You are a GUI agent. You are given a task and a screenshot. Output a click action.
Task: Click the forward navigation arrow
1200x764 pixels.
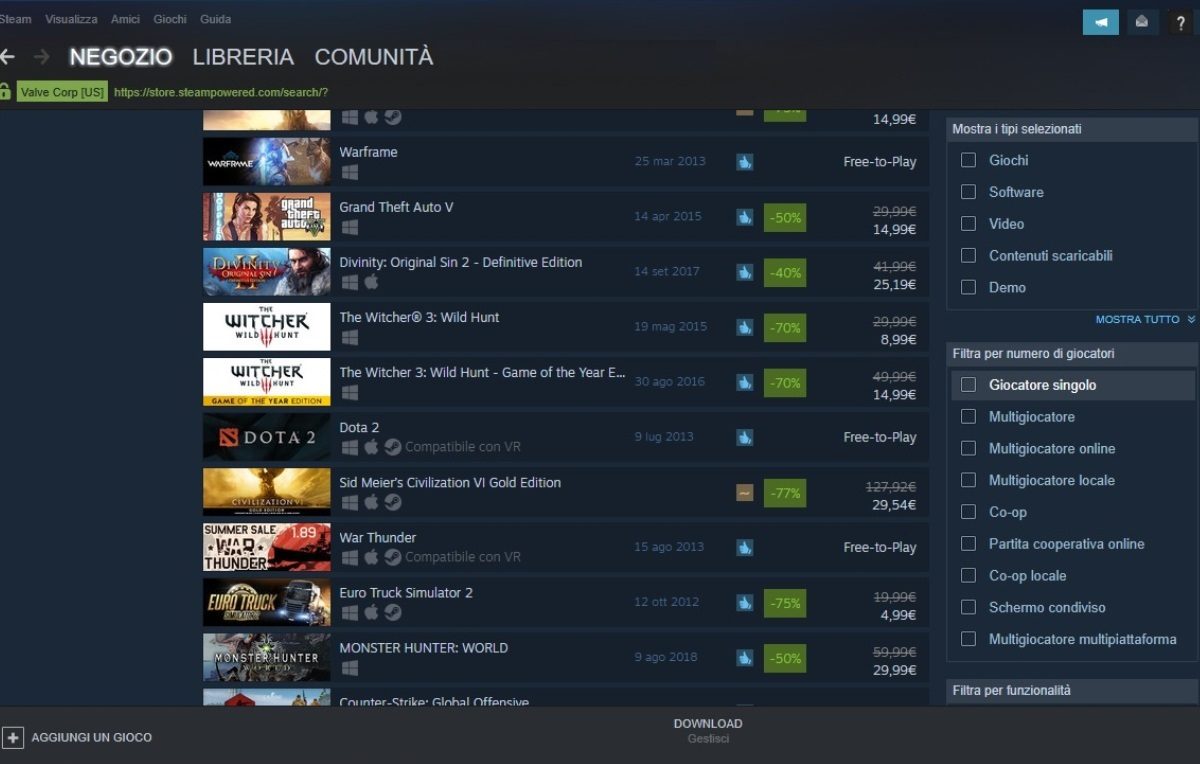41,57
